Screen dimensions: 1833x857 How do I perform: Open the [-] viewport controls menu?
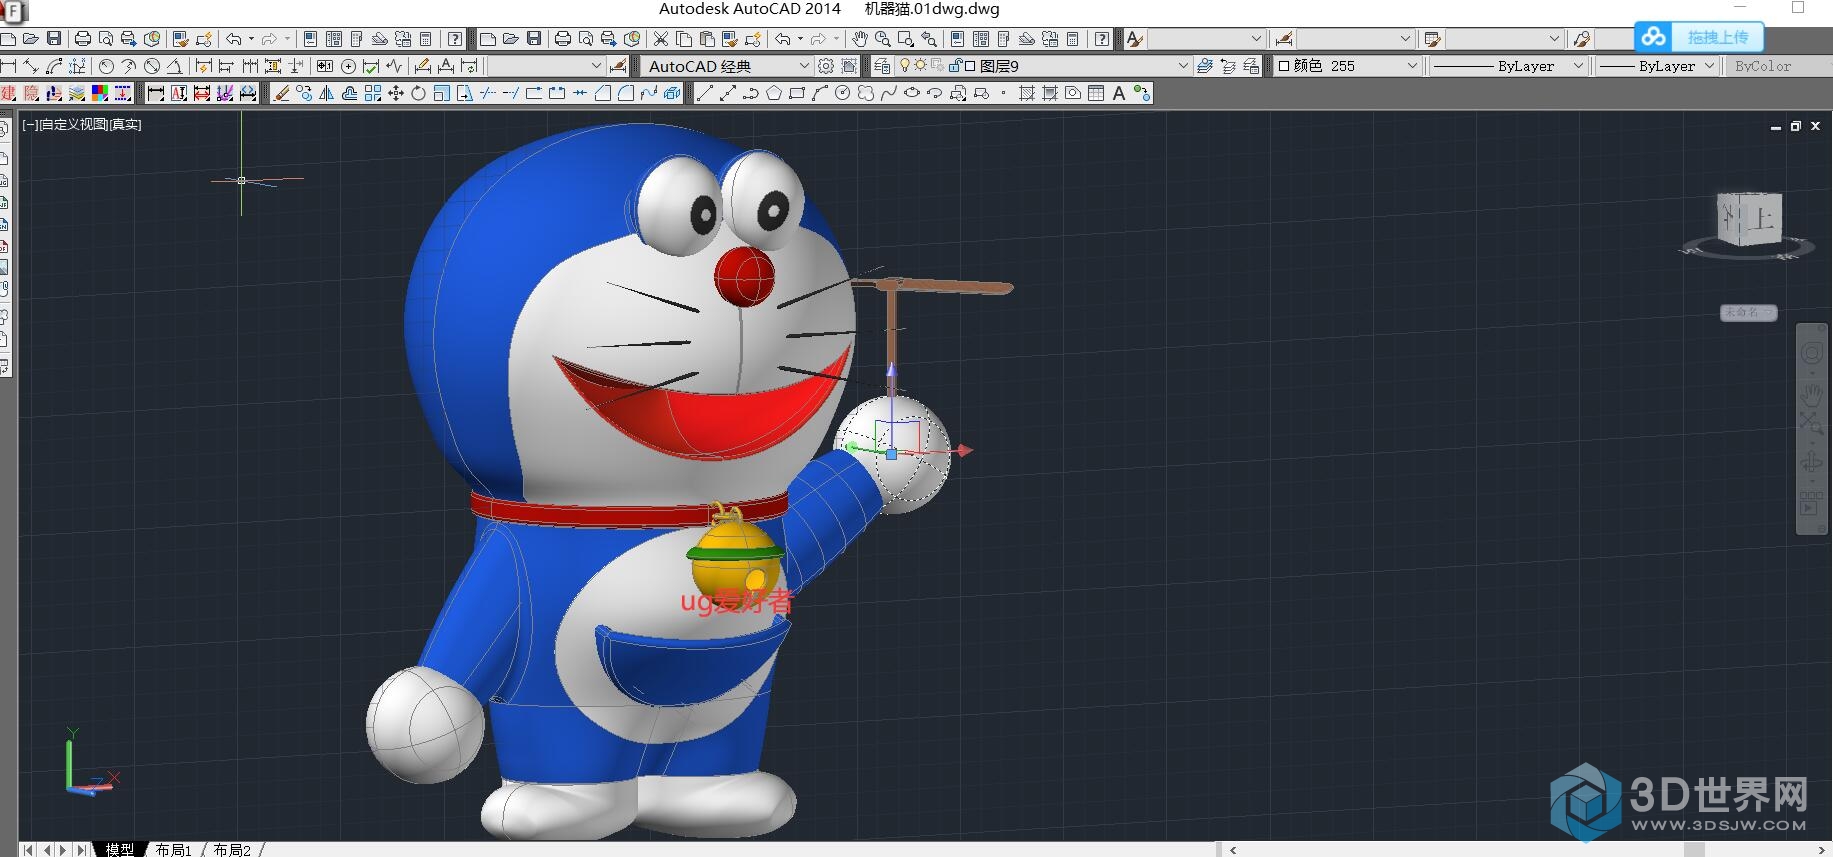coord(30,125)
